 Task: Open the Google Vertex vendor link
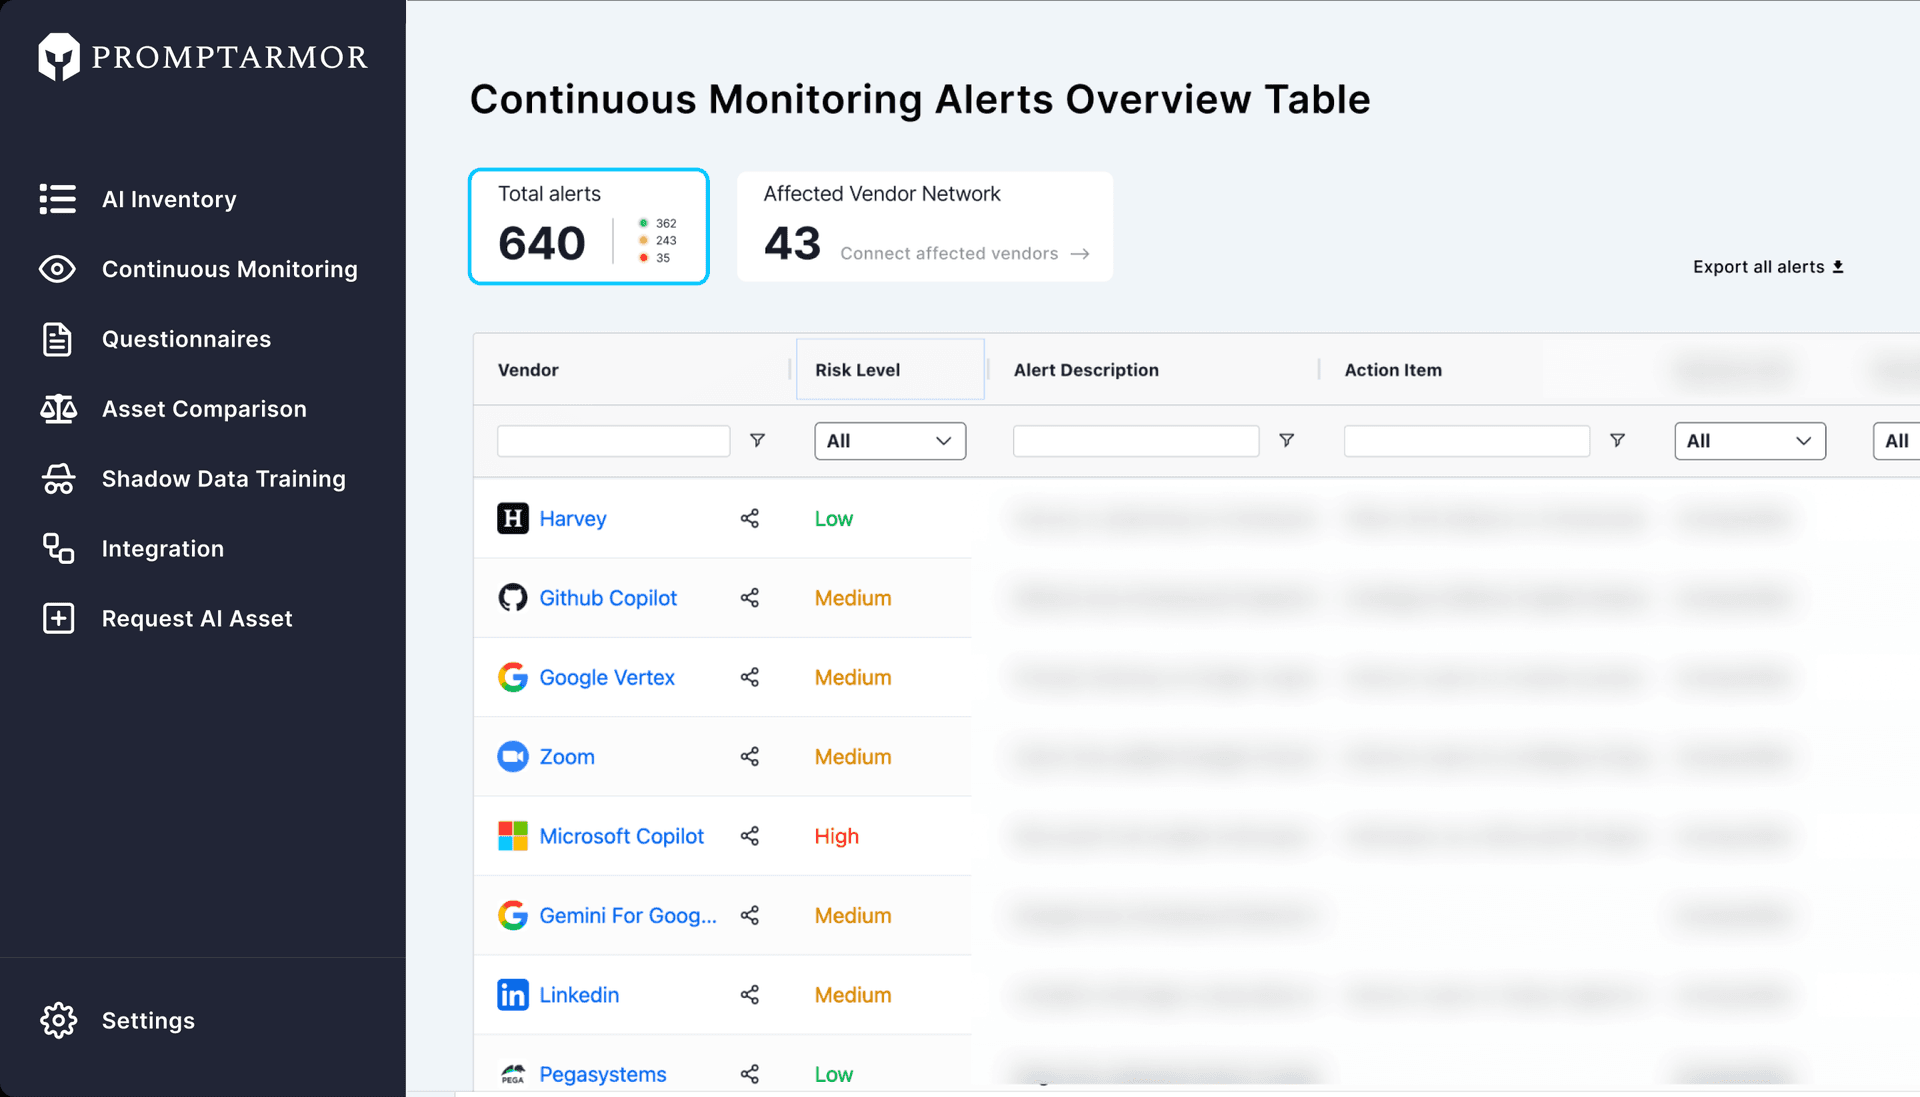click(x=607, y=677)
